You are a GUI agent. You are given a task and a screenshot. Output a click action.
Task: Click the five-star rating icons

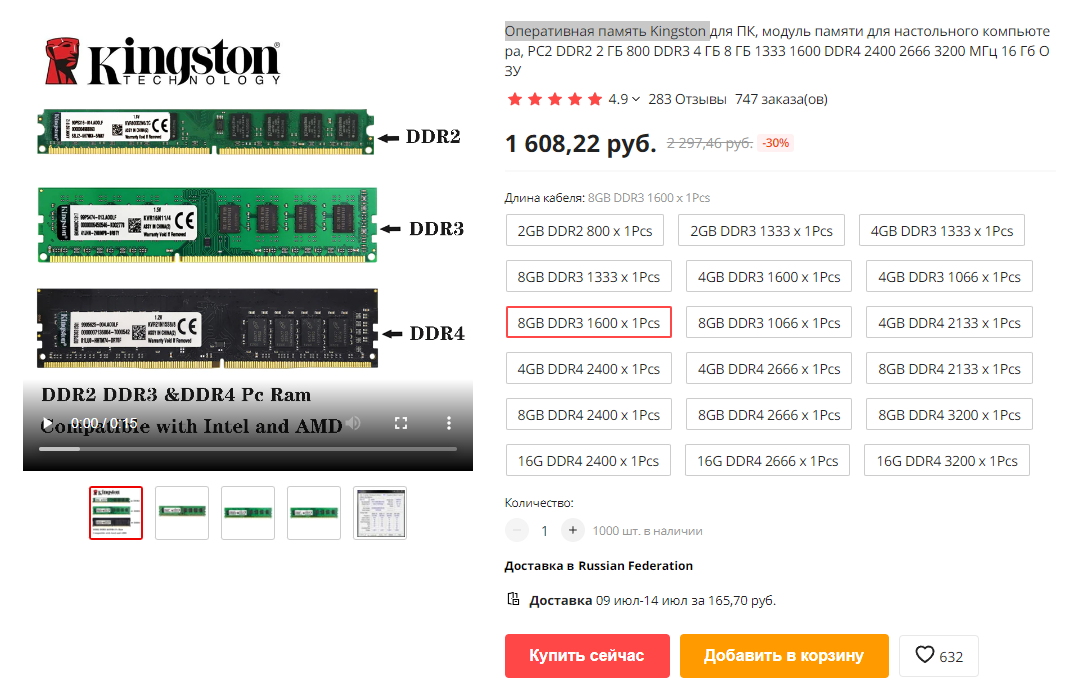point(554,99)
